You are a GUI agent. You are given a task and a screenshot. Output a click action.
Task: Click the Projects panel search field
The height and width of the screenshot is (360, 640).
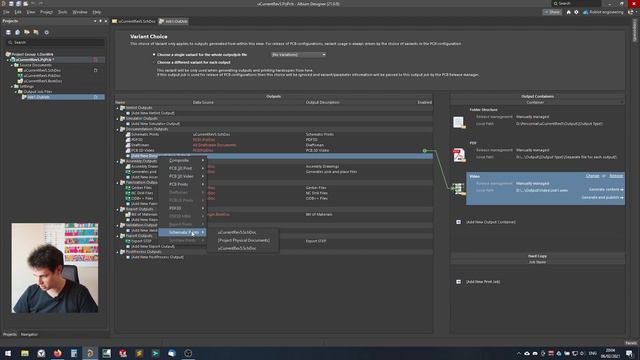55,42
